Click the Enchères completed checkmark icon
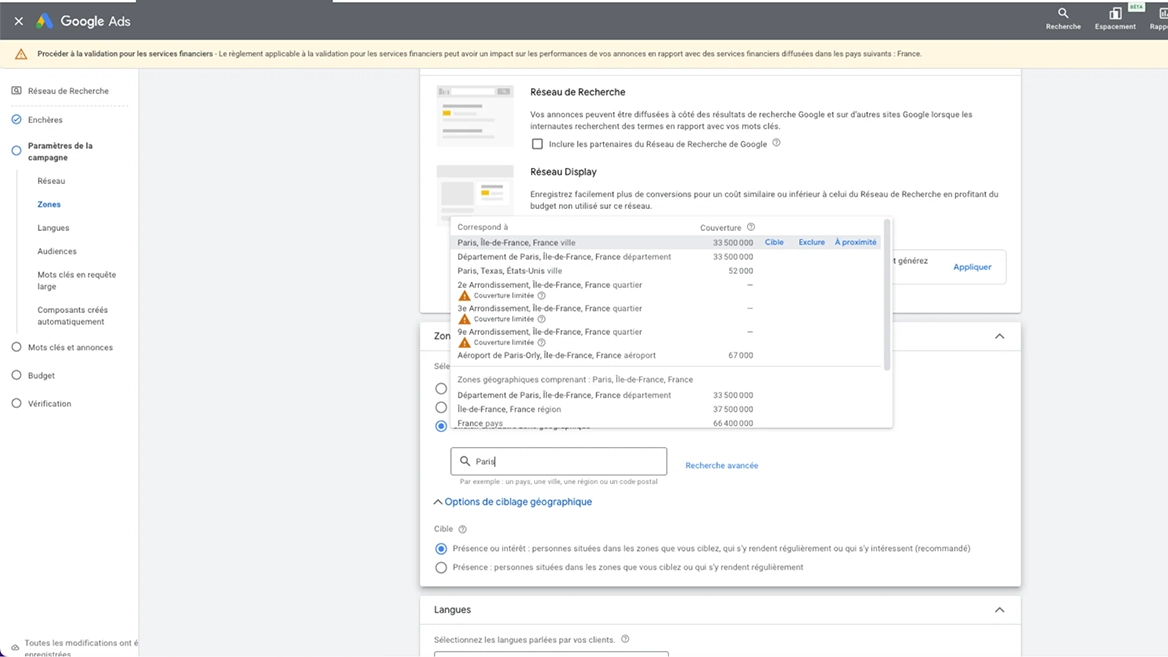 tap(16, 119)
